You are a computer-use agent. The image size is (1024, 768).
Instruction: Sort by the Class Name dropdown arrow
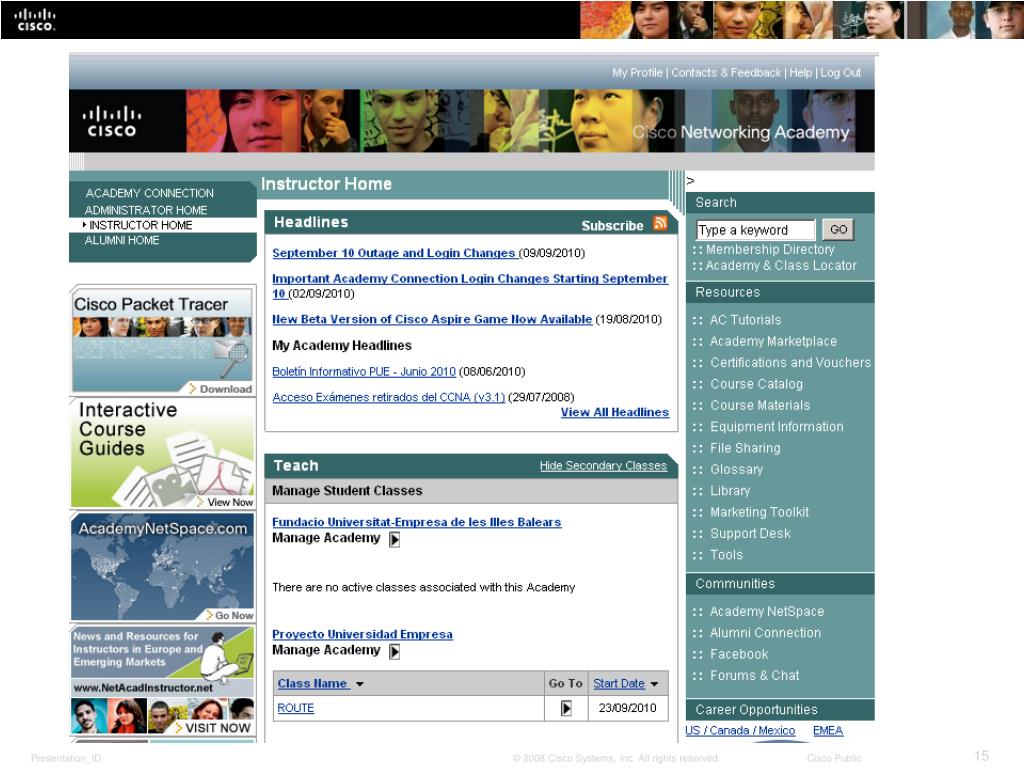(359, 684)
